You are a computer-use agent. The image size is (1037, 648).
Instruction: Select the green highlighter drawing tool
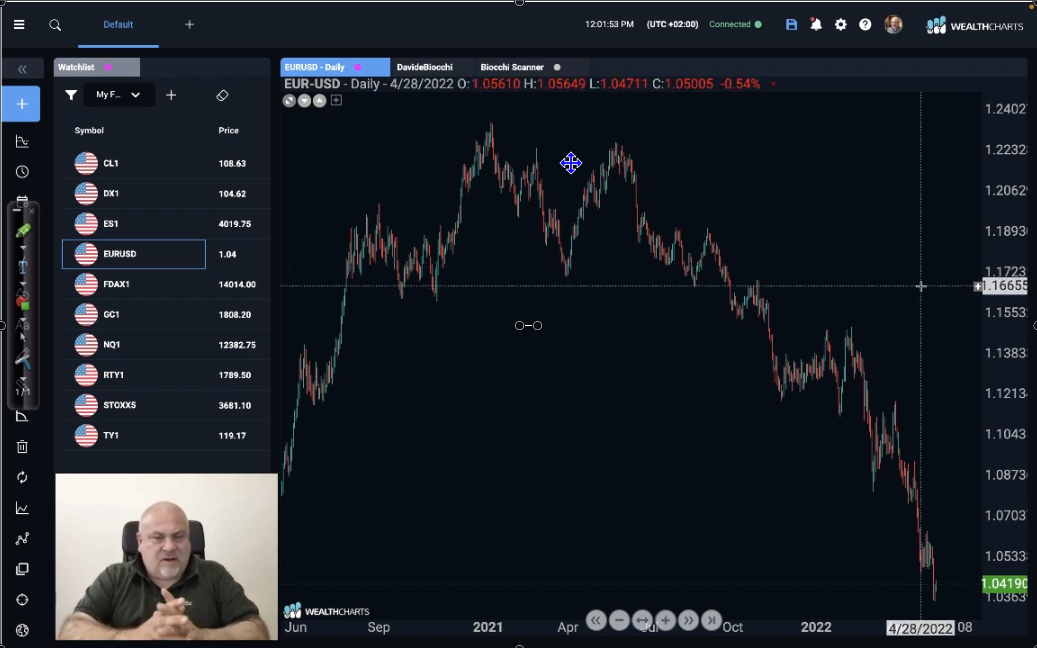click(23, 230)
